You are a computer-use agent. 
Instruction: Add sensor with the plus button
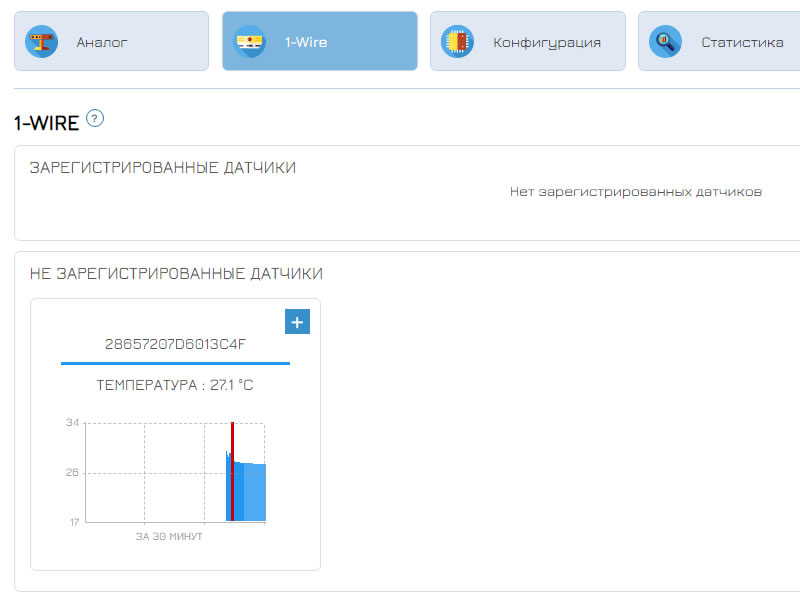click(x=298, y=321)
